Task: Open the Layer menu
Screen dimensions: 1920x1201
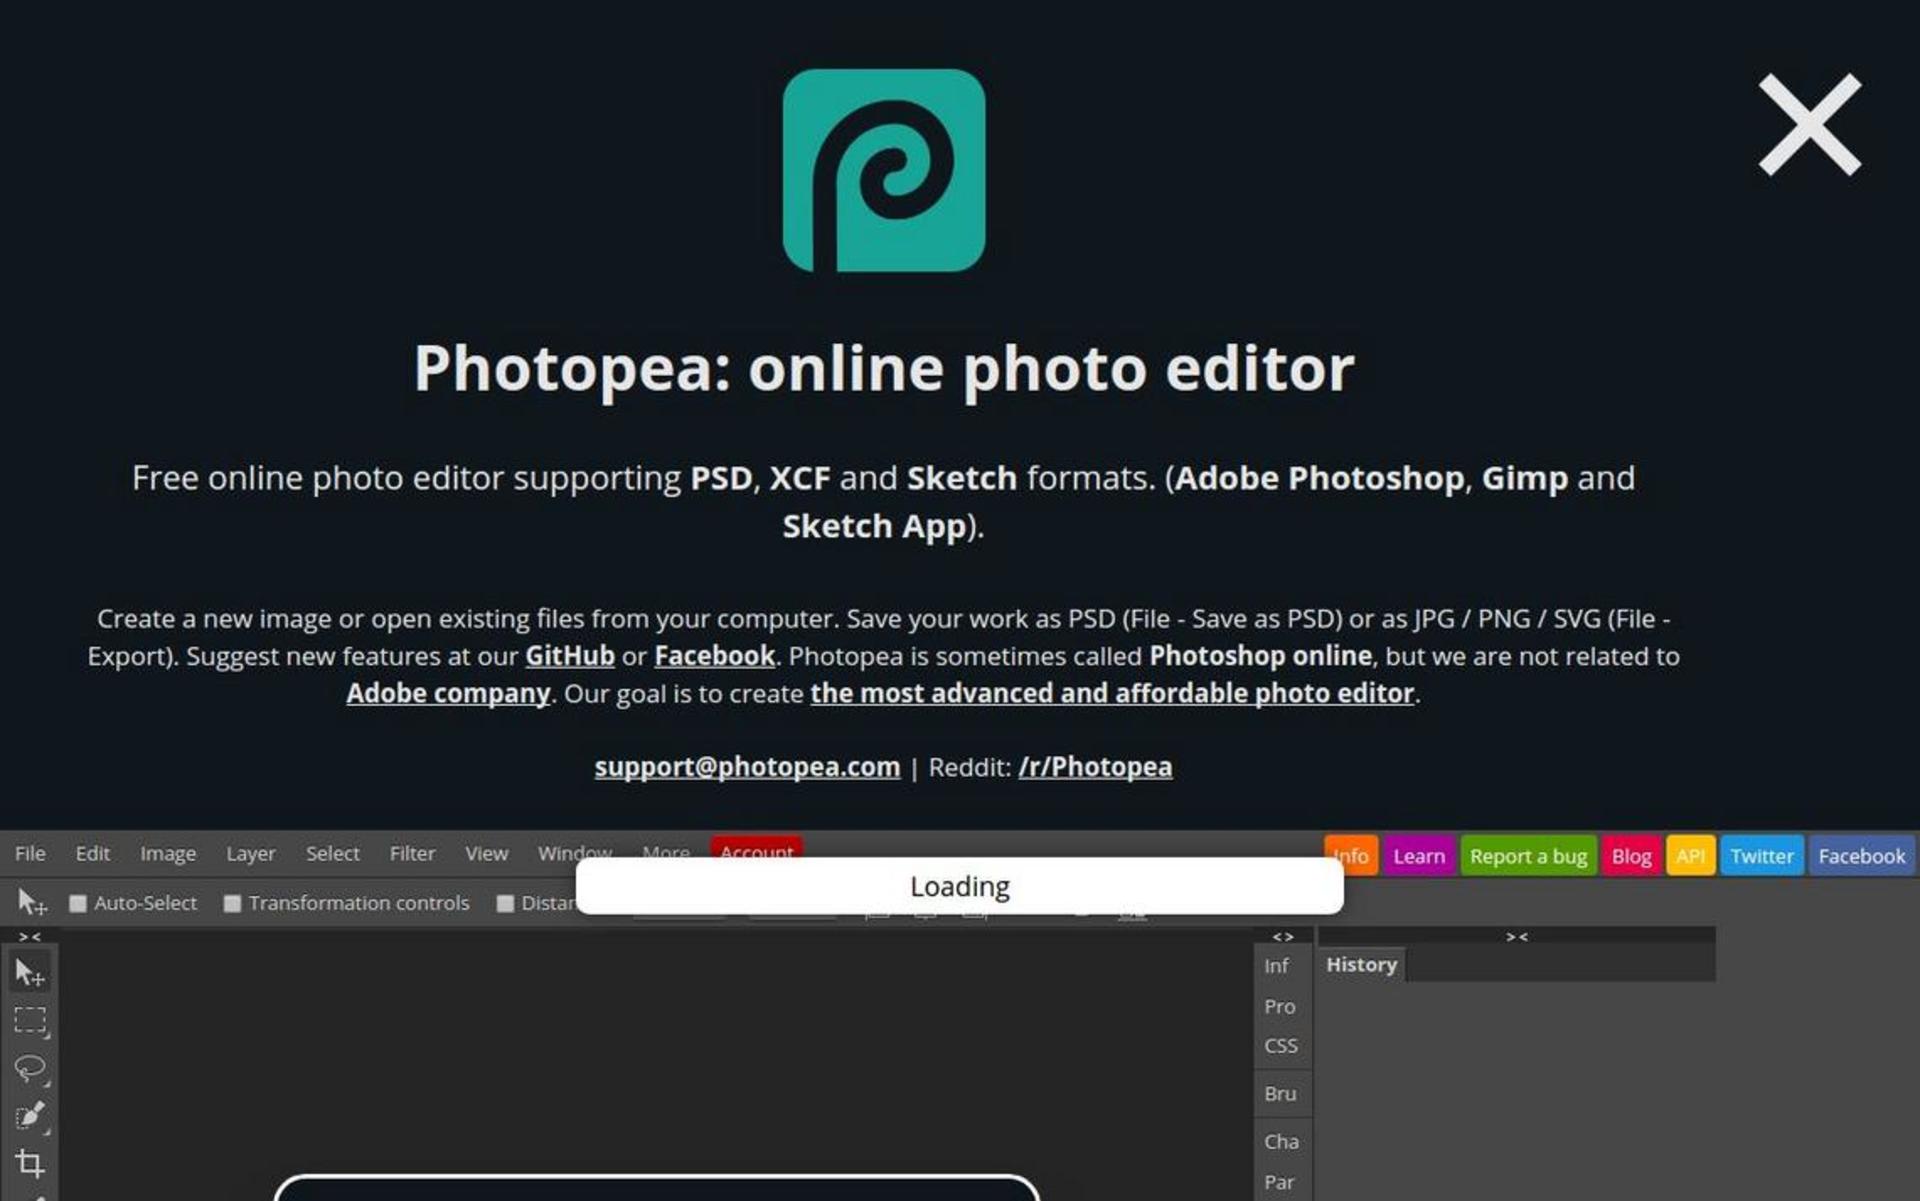Action: pos(250,853)
